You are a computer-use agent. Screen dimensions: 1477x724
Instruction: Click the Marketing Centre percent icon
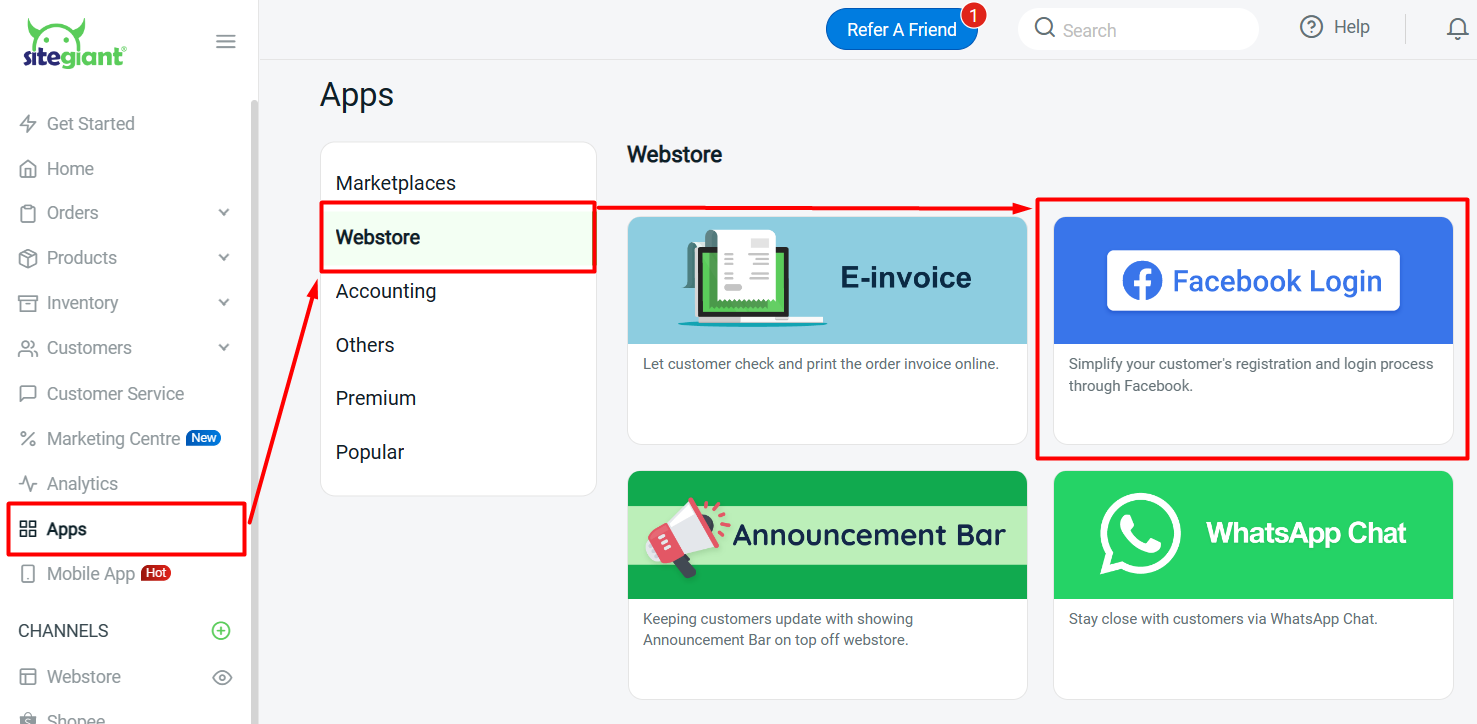pyautogui.click(x=28, y=439)
